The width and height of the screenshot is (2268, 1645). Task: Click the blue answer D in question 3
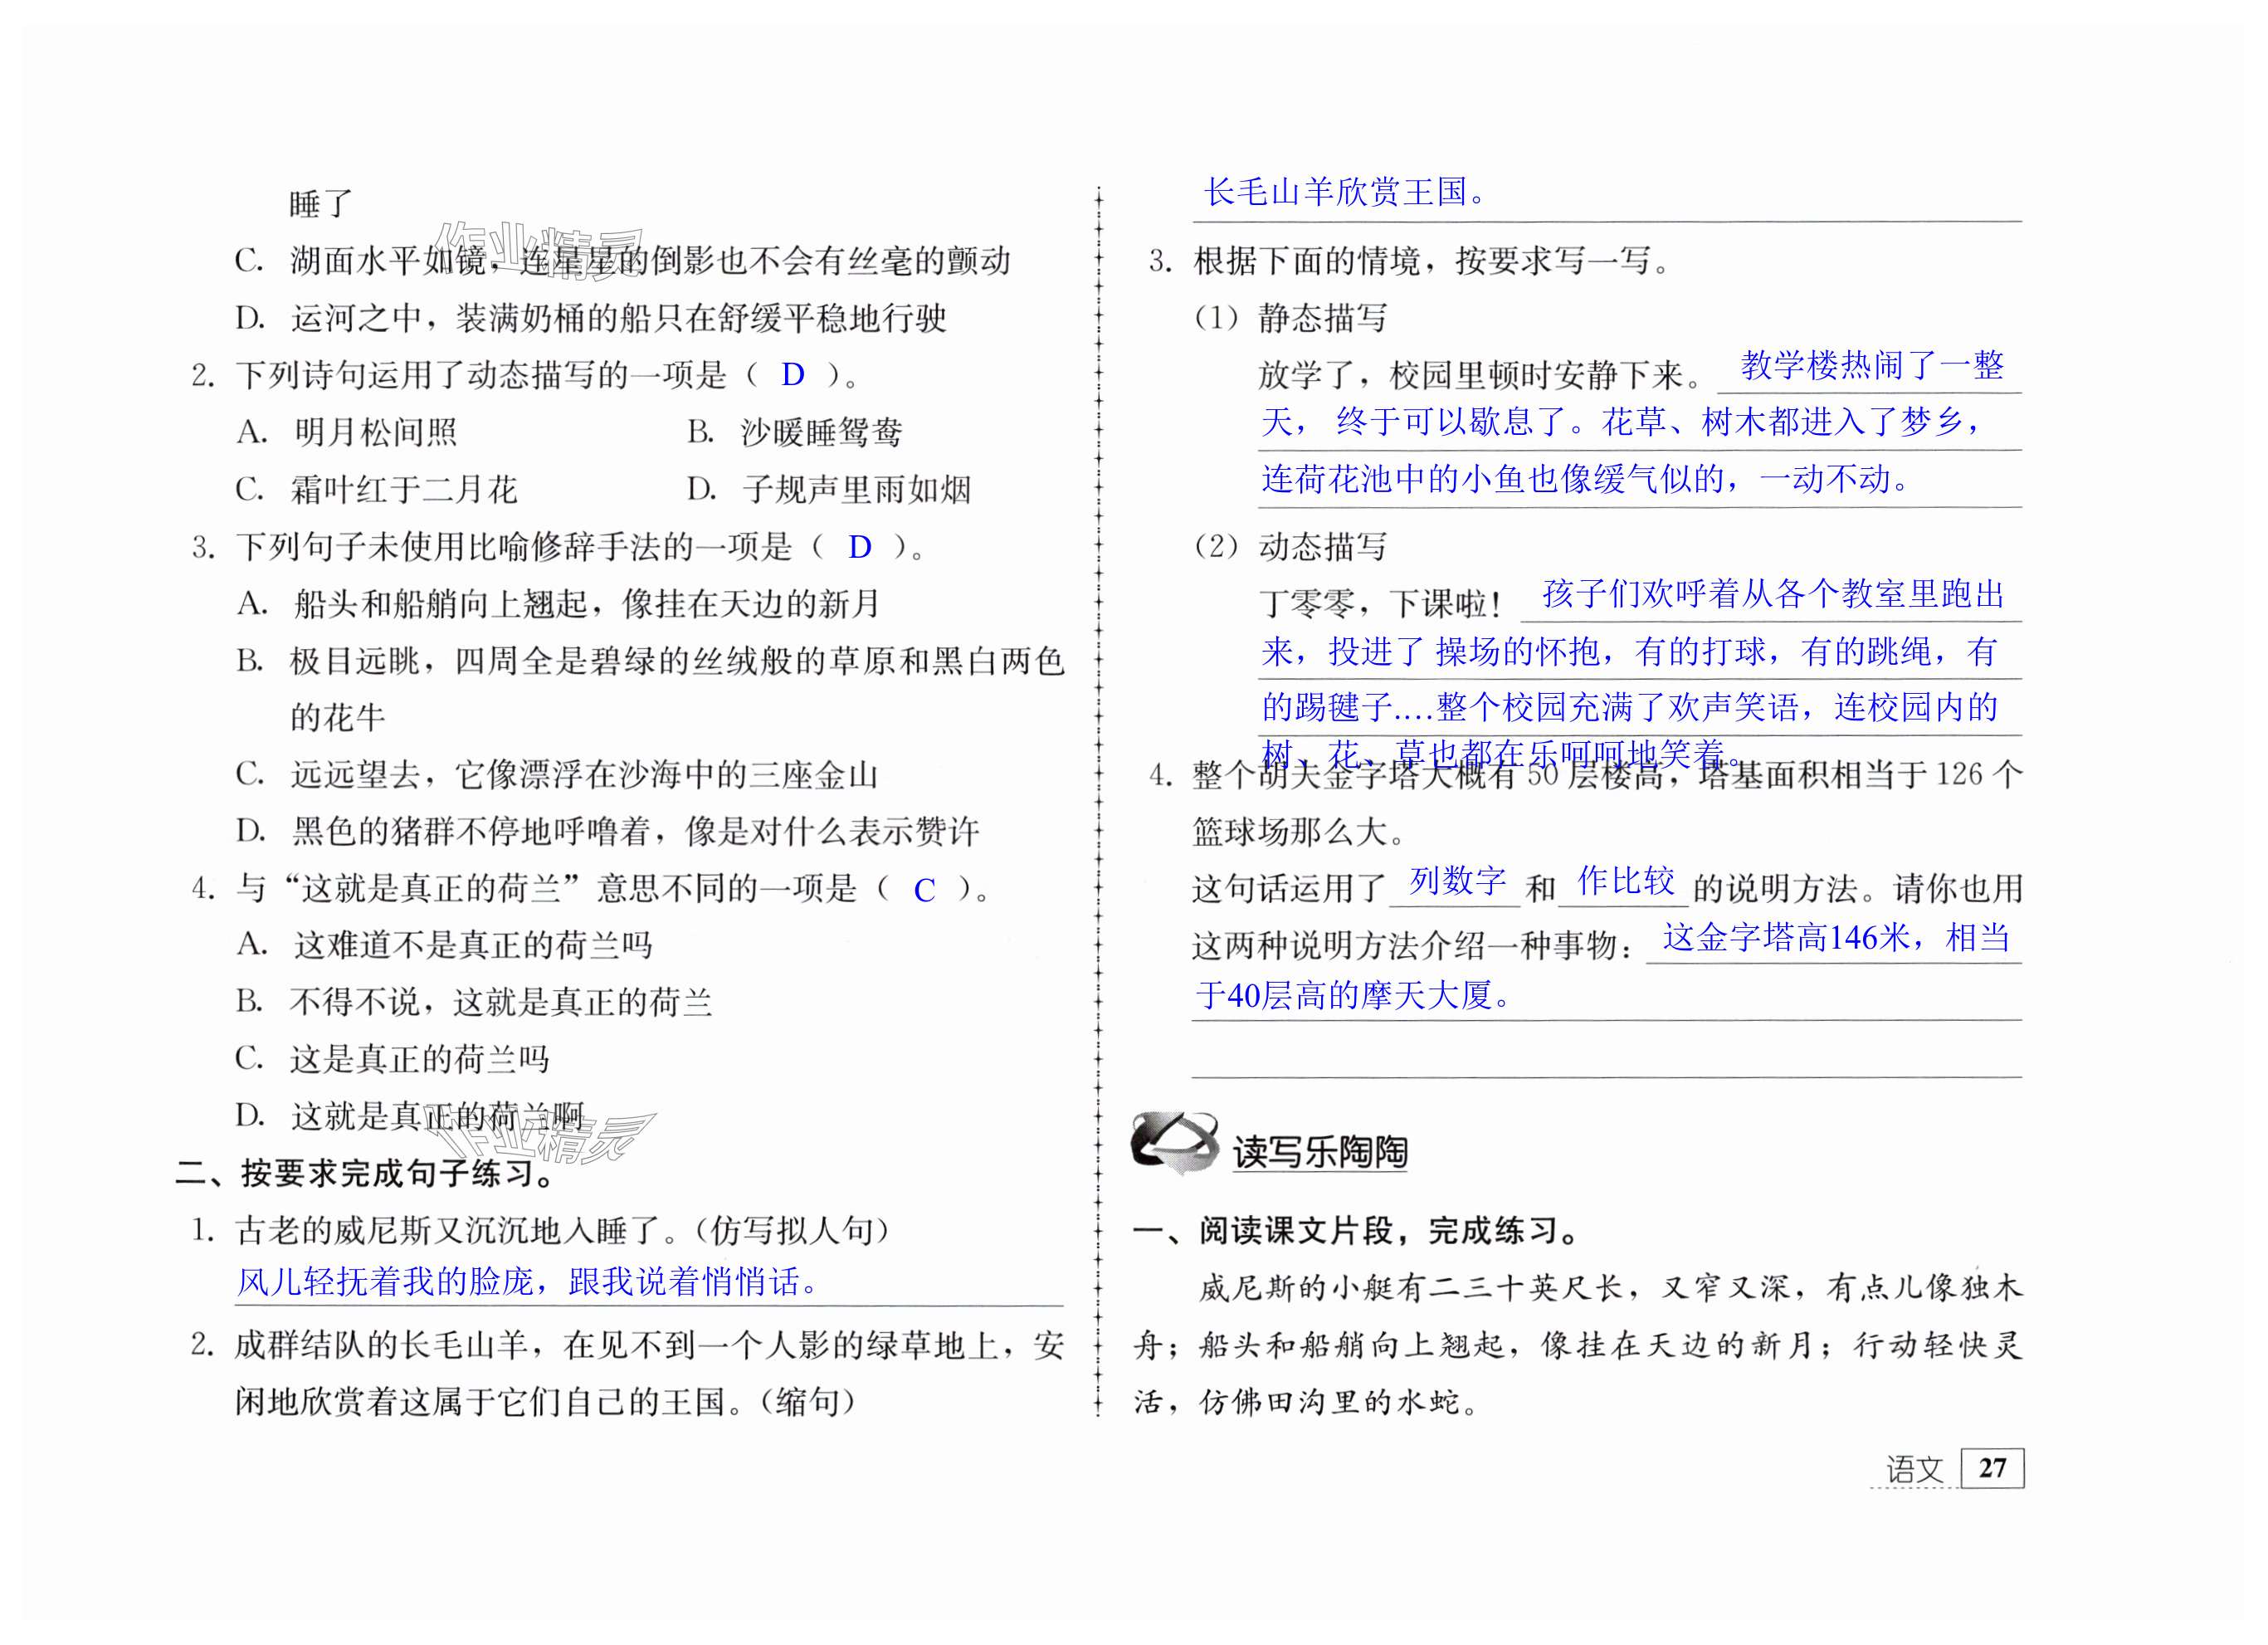[859, 547]
